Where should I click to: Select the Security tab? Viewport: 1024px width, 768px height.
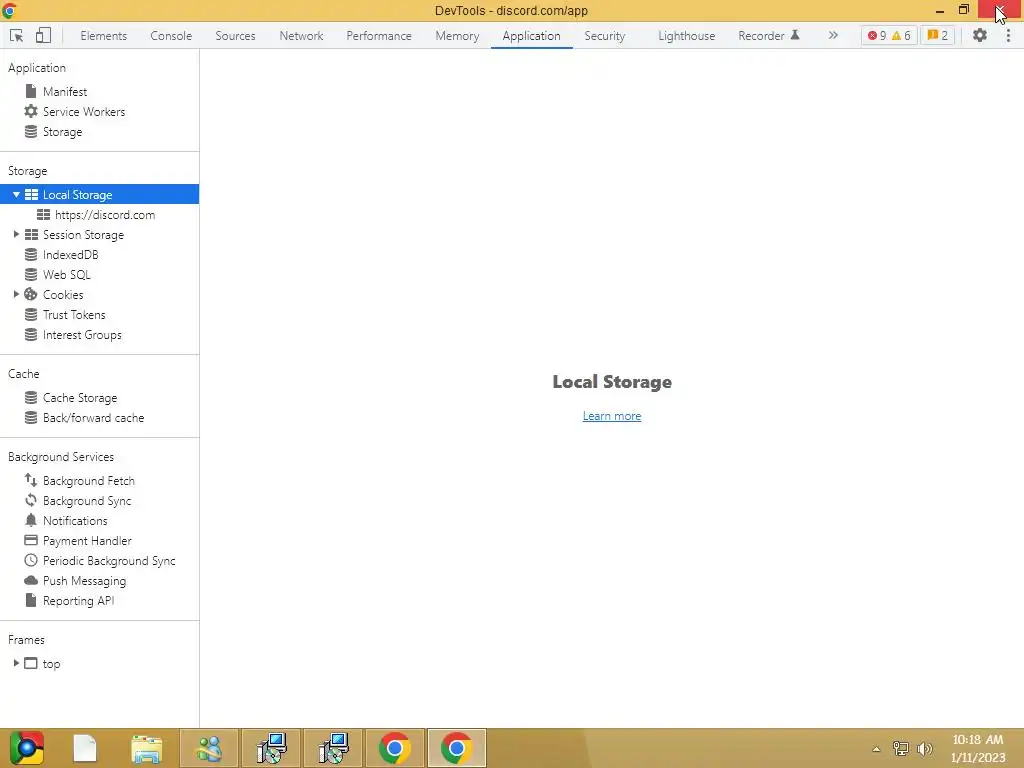coord(605,36)
